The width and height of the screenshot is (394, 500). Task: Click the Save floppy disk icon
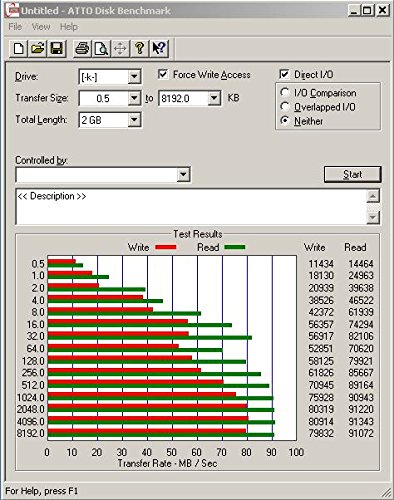[x=57, y=49]
